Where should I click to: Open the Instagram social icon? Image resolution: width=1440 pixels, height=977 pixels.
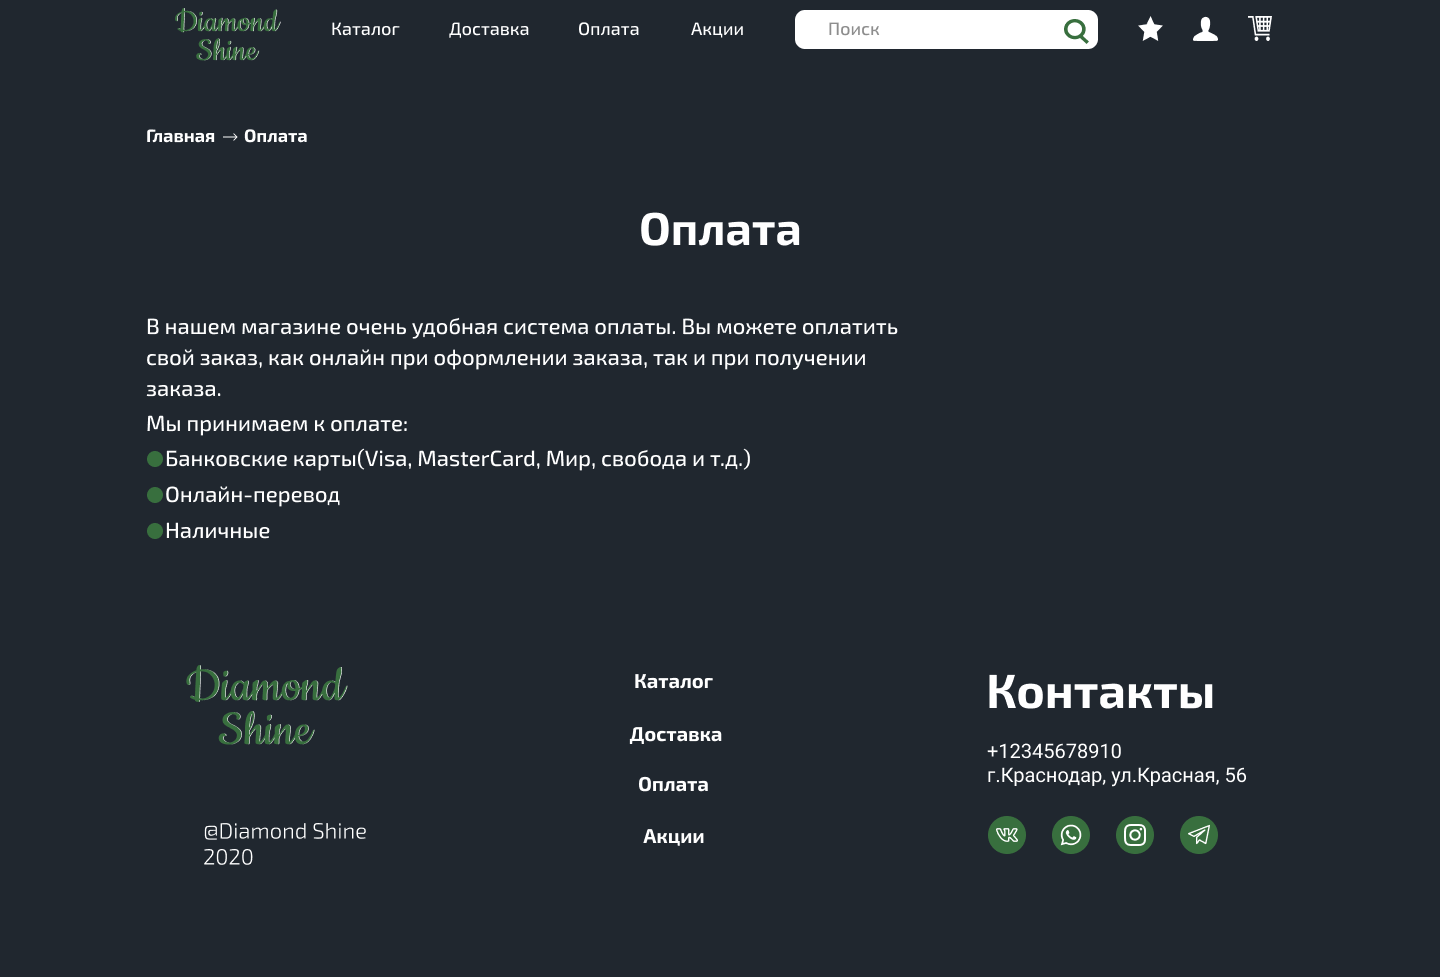1135,835
